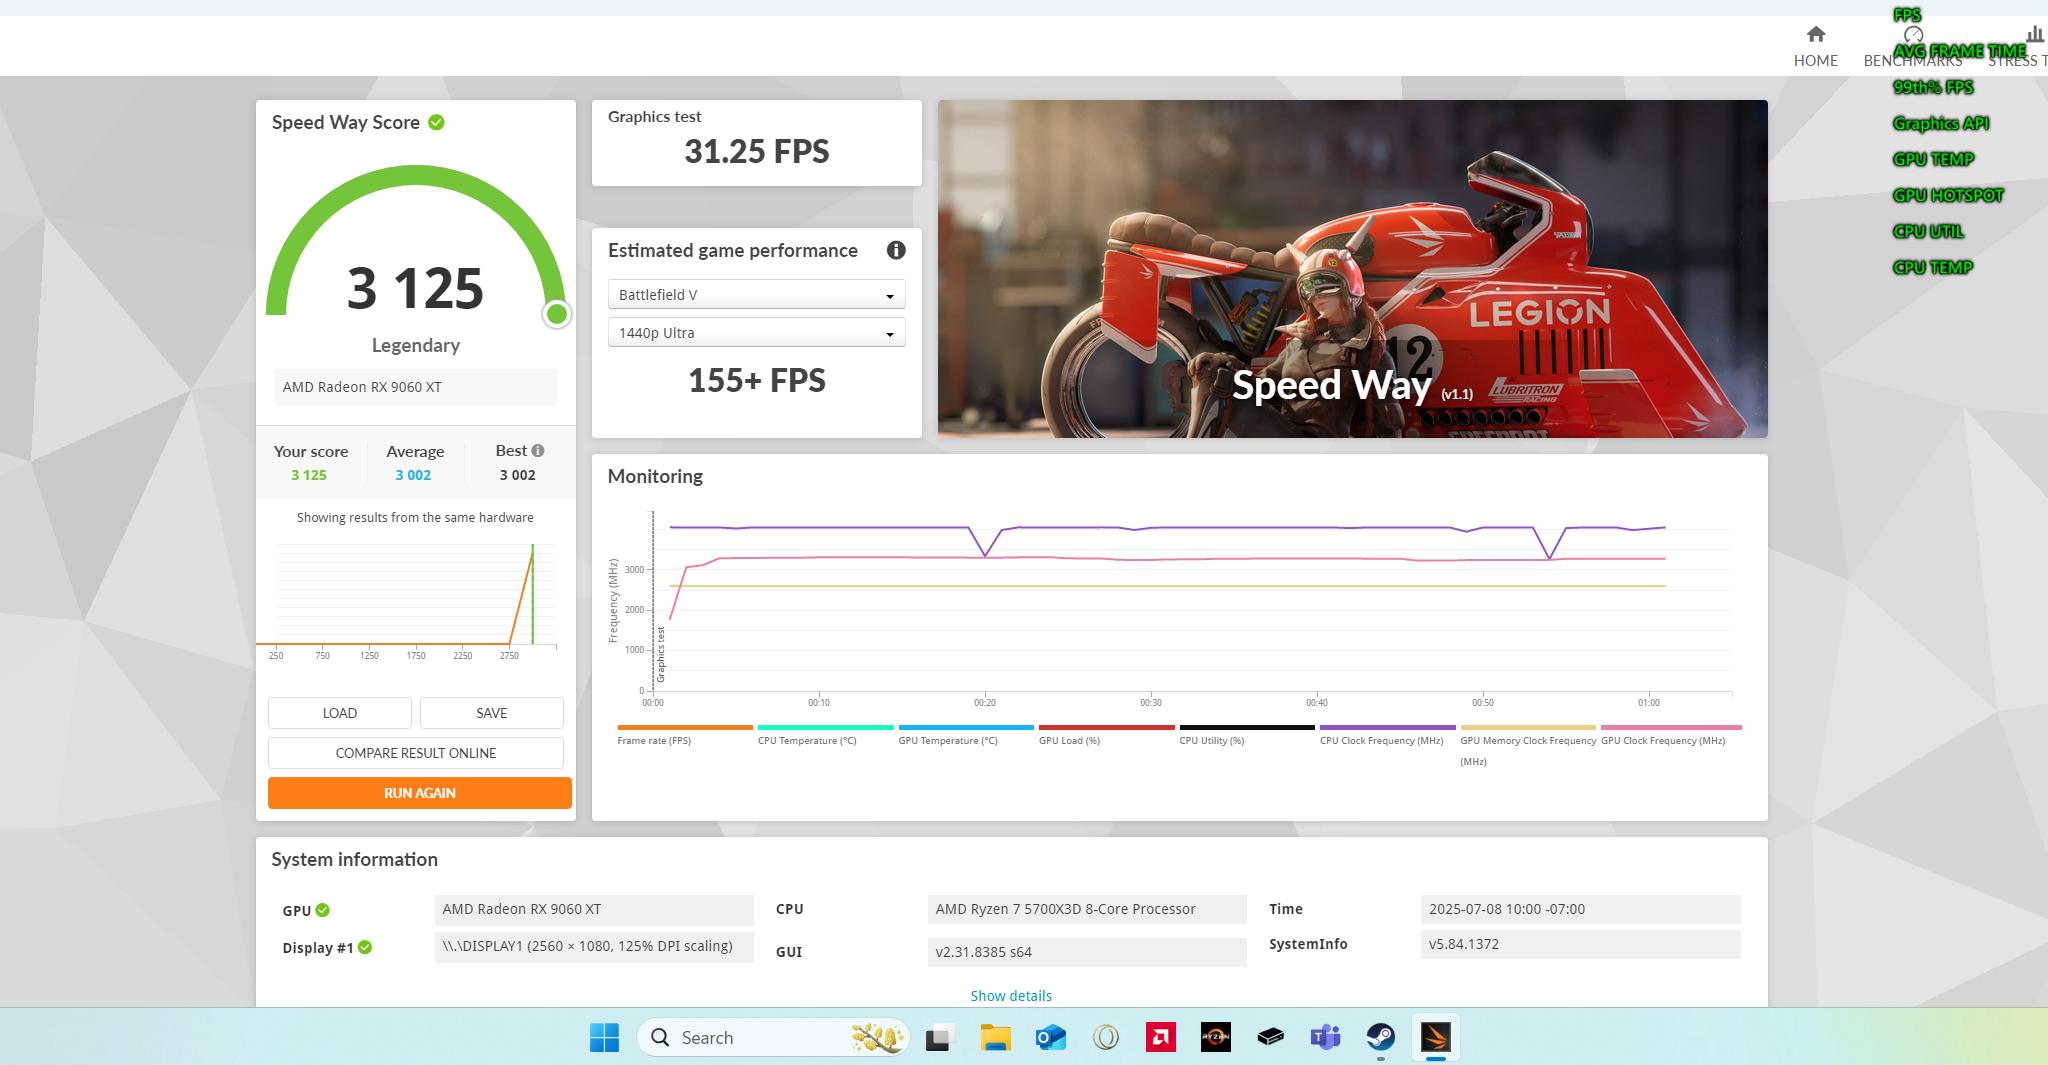Click green checkmark beside Speed Way Score
Screen dimensions: 2048x1065
click(436, 122)
